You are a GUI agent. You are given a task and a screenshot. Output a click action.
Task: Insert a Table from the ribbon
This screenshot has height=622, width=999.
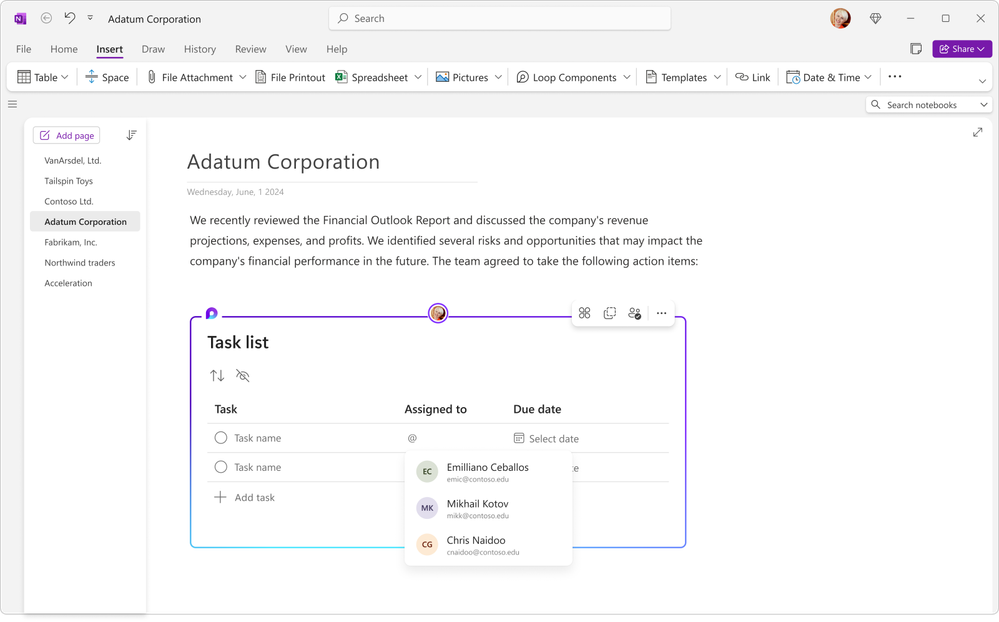[37, 77]
